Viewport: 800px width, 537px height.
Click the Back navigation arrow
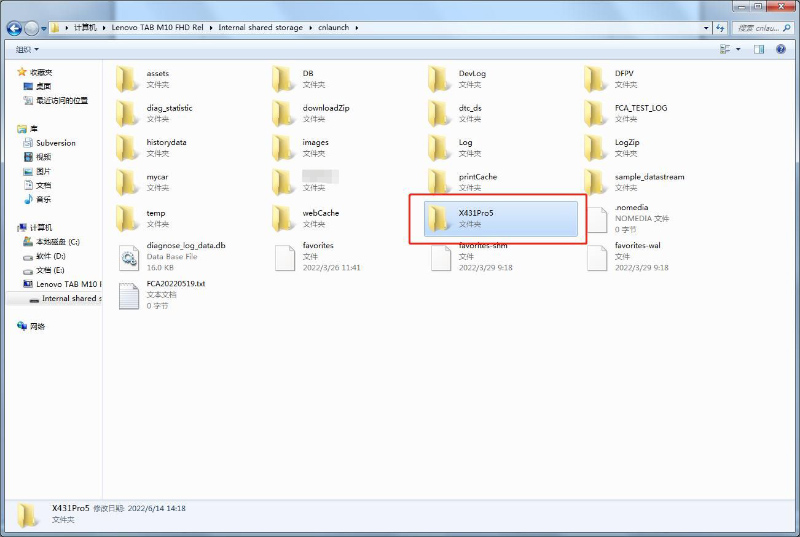pyautogui.click(x=14, y=28)
